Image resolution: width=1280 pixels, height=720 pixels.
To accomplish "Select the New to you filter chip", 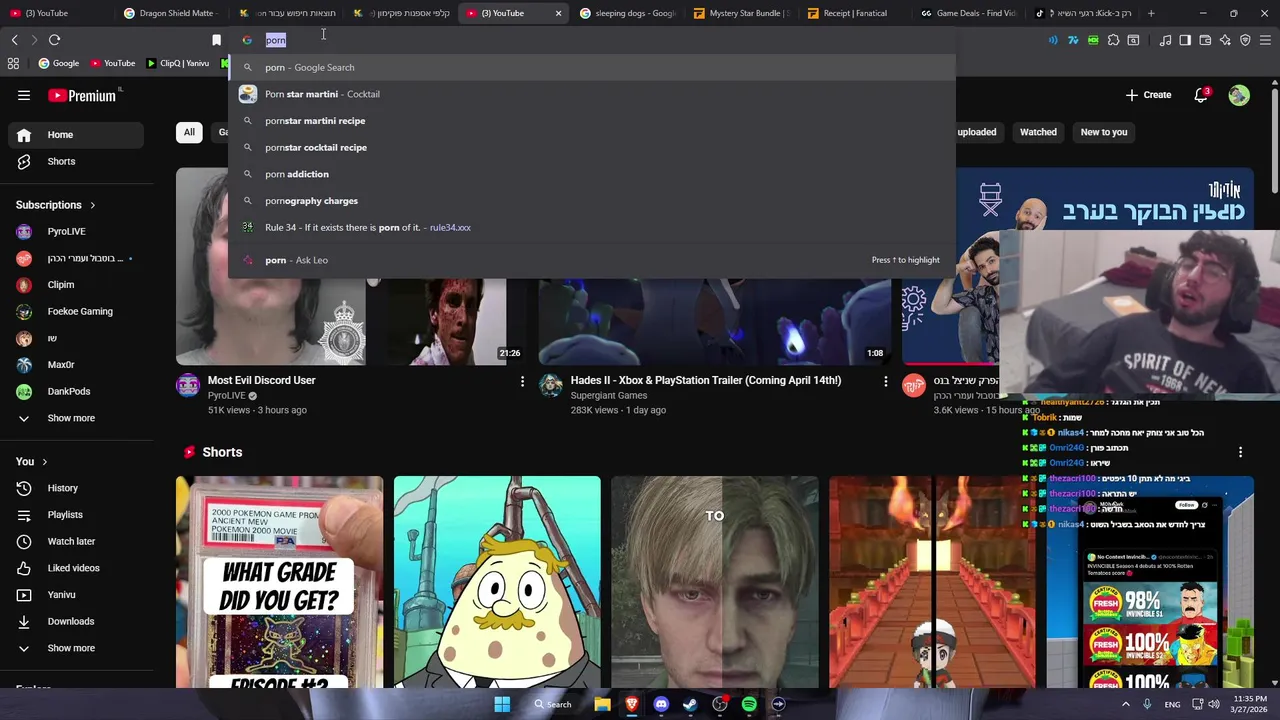I will pos(1104,132).
